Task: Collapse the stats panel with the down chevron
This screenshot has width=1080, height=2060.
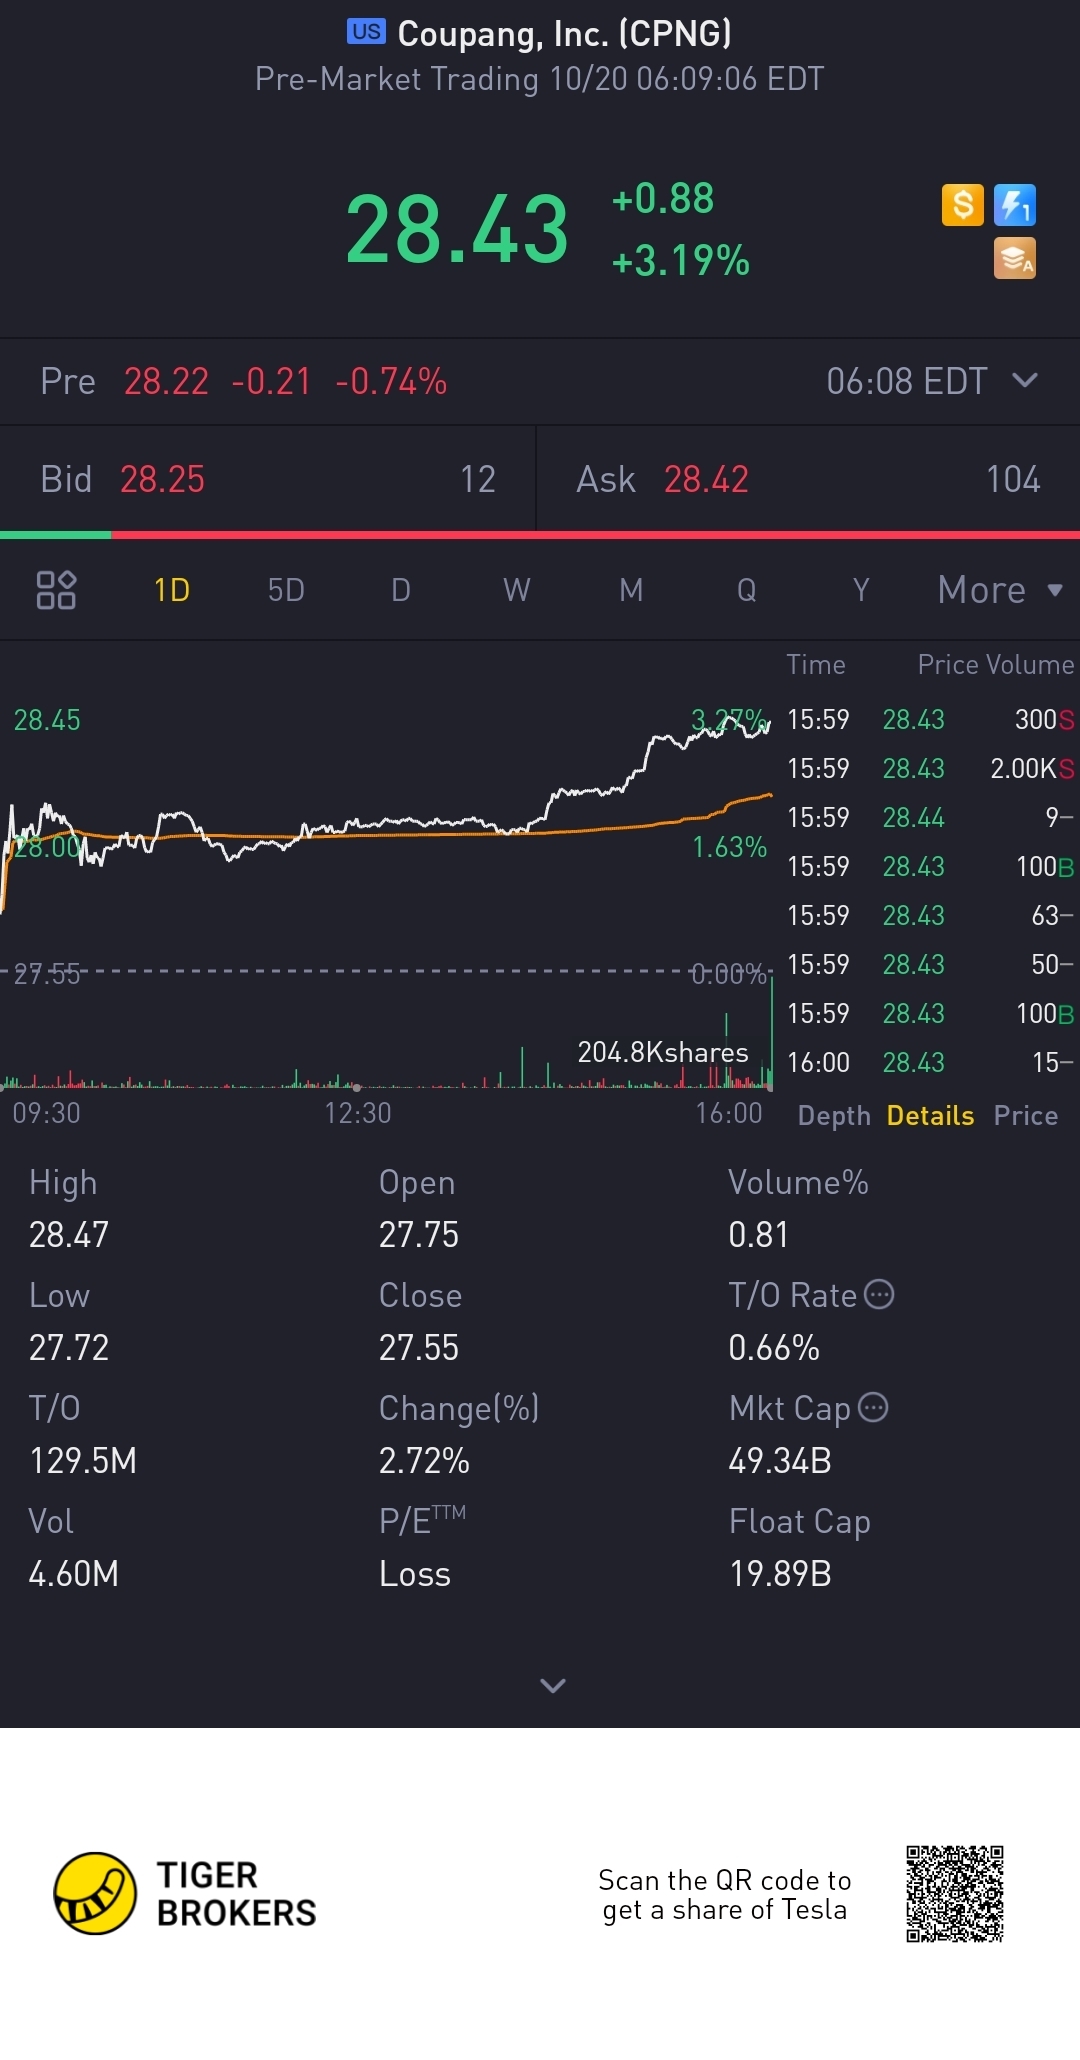Action: tap(553, 1686)
